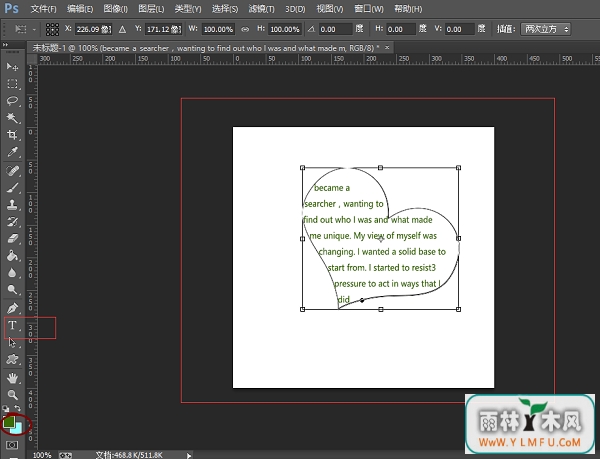Open the 滤镜(T) menu
Viewport: 600px width, 459px height.
(x=261, y=9)
